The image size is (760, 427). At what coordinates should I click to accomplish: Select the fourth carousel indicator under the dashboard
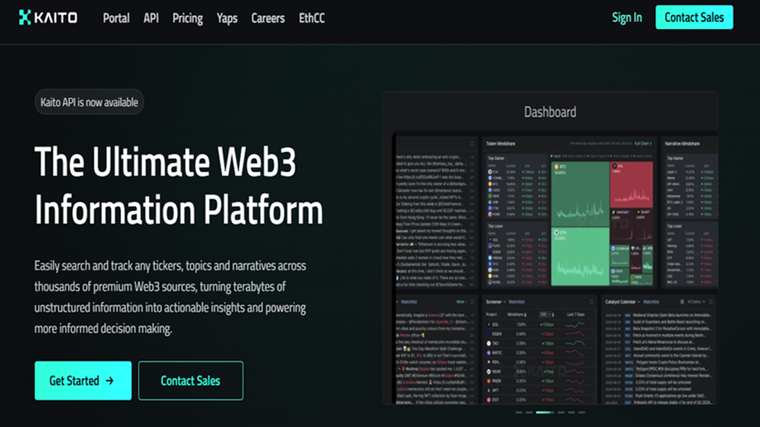point(561,412)
